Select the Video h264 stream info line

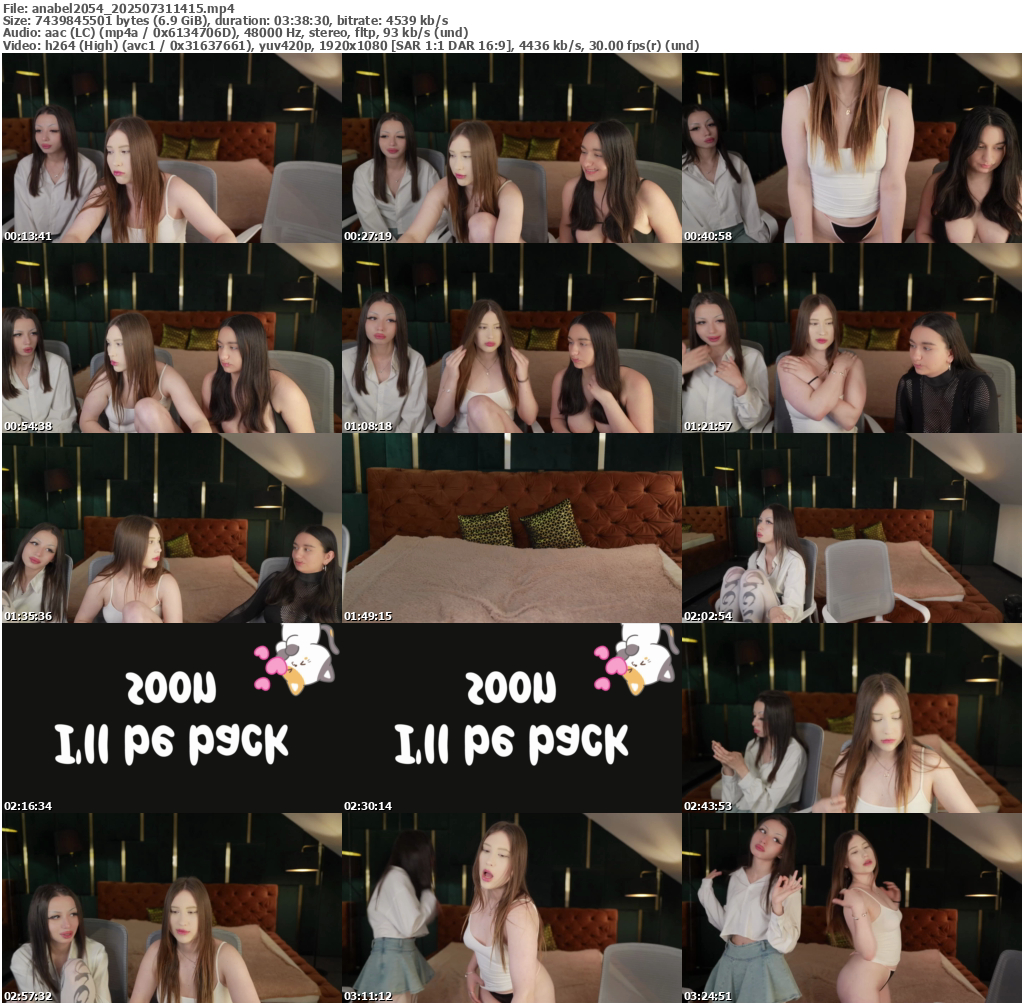351,45
